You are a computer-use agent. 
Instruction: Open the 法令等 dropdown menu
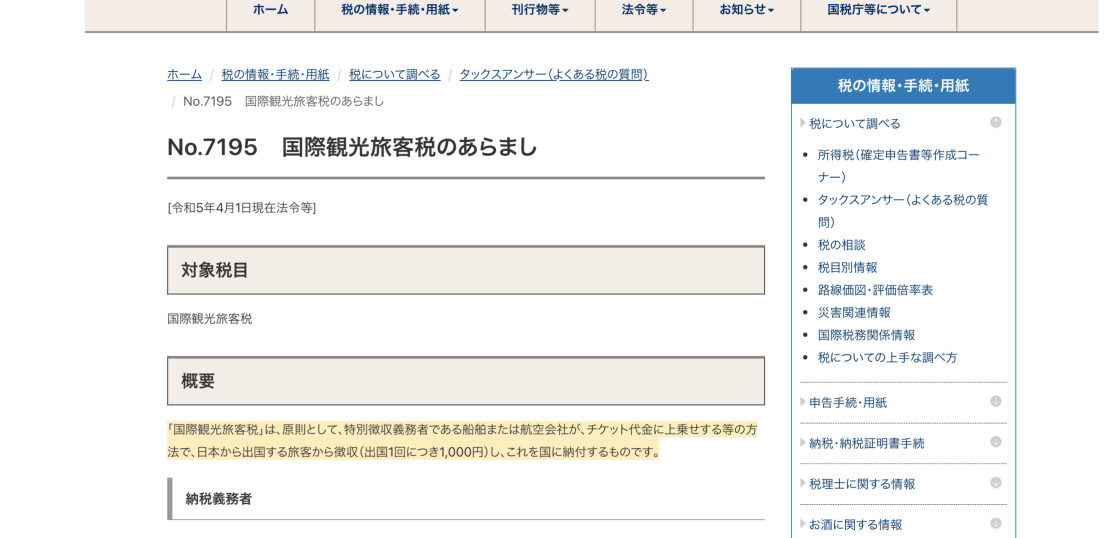[643, 10]
